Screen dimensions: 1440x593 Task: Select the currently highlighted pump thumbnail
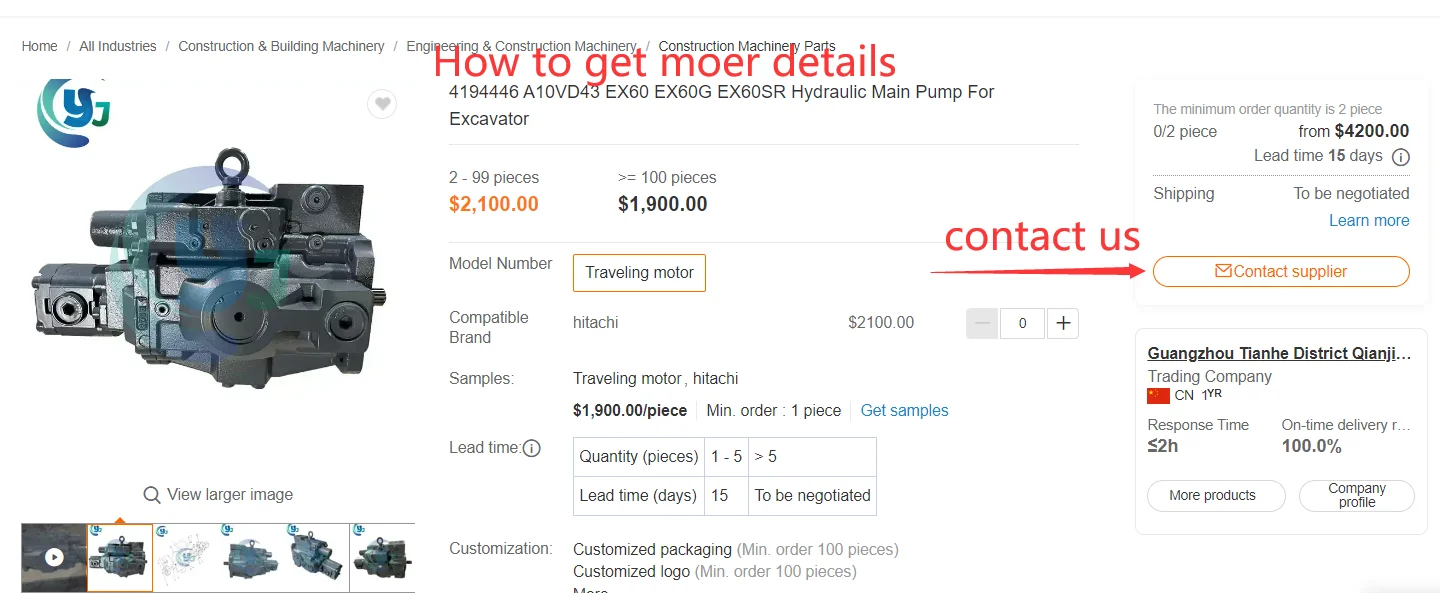120,557
